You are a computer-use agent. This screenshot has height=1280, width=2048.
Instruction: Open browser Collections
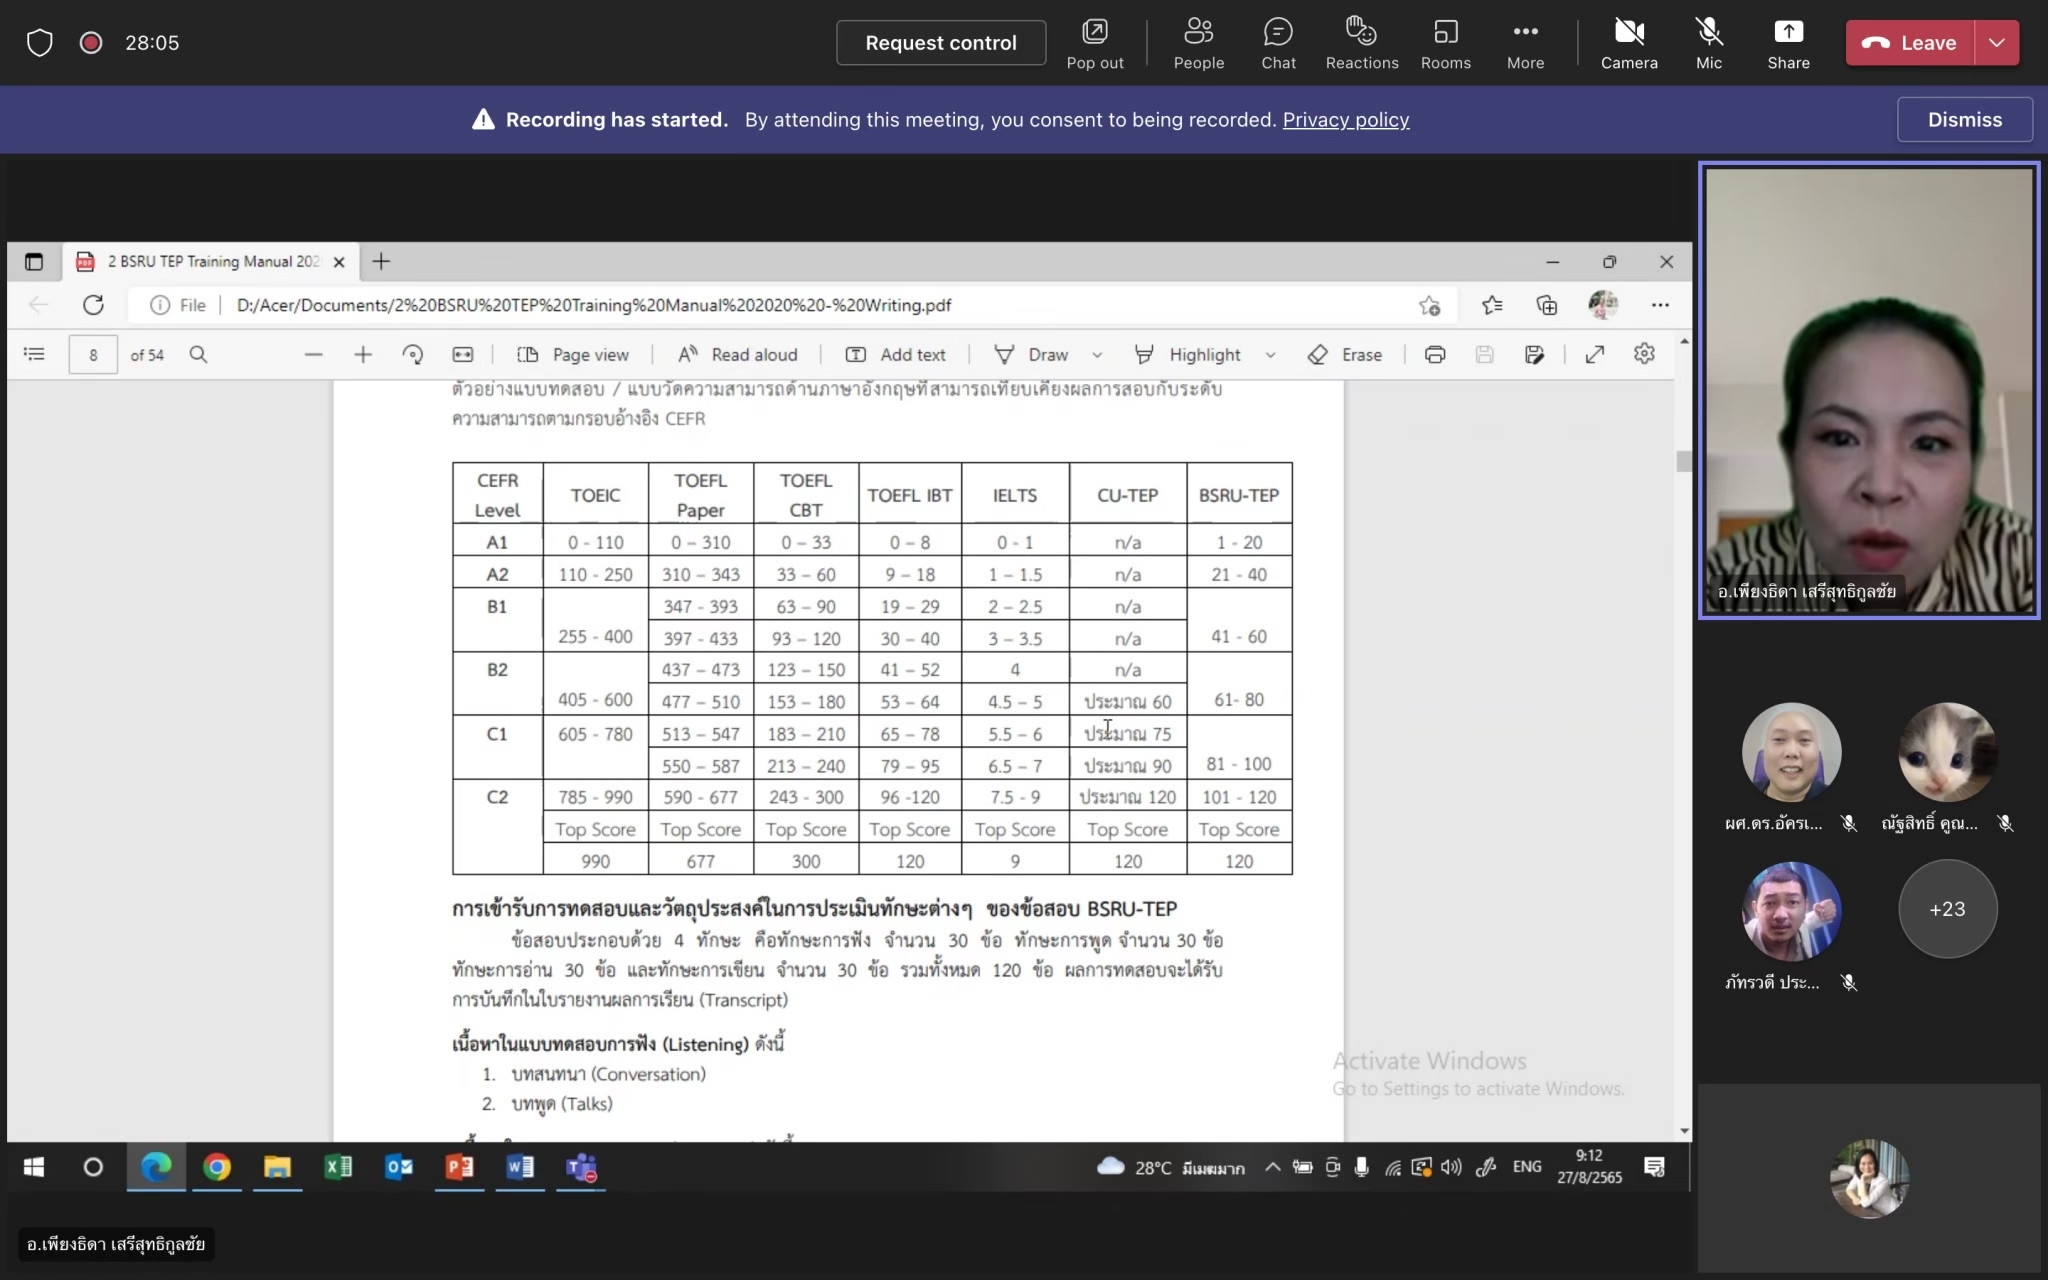coord(1547,305)
